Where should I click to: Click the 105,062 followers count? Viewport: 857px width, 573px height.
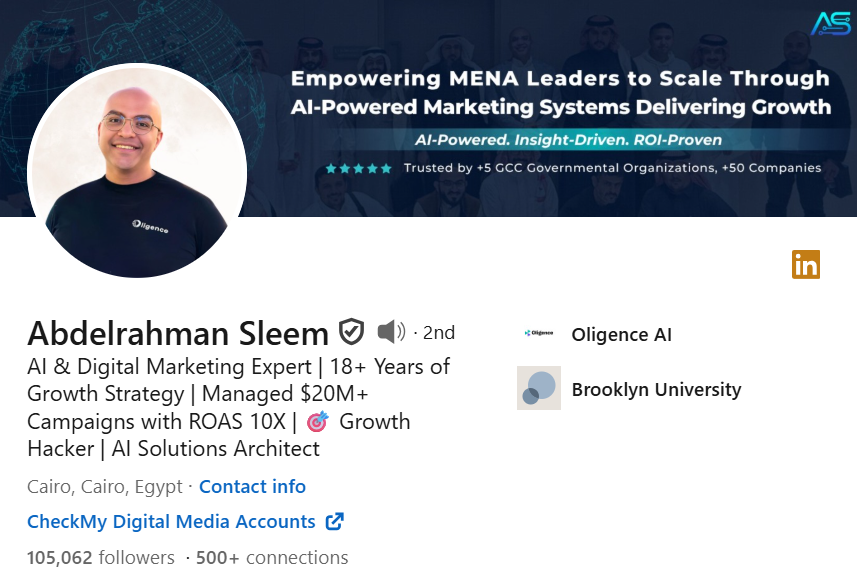tap(100, 557)
